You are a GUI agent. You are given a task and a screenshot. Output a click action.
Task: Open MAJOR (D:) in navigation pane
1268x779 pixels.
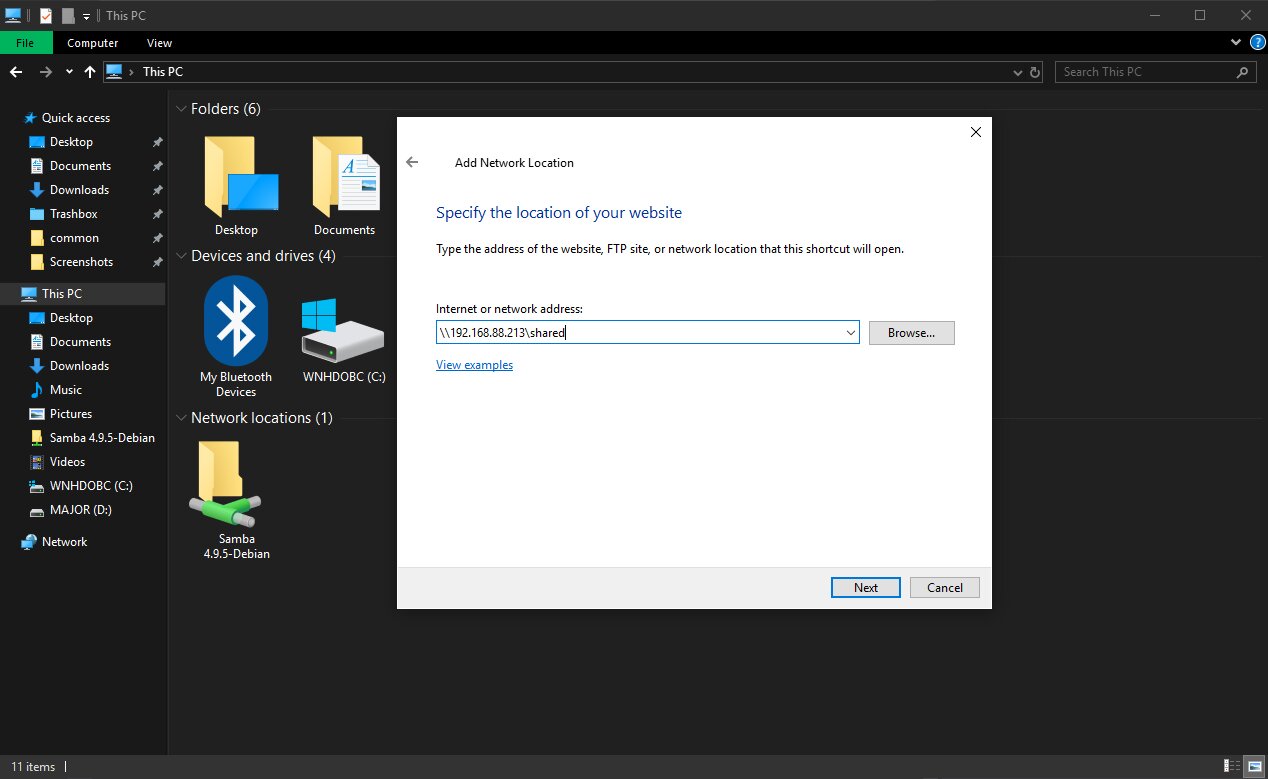pos(80,510)
